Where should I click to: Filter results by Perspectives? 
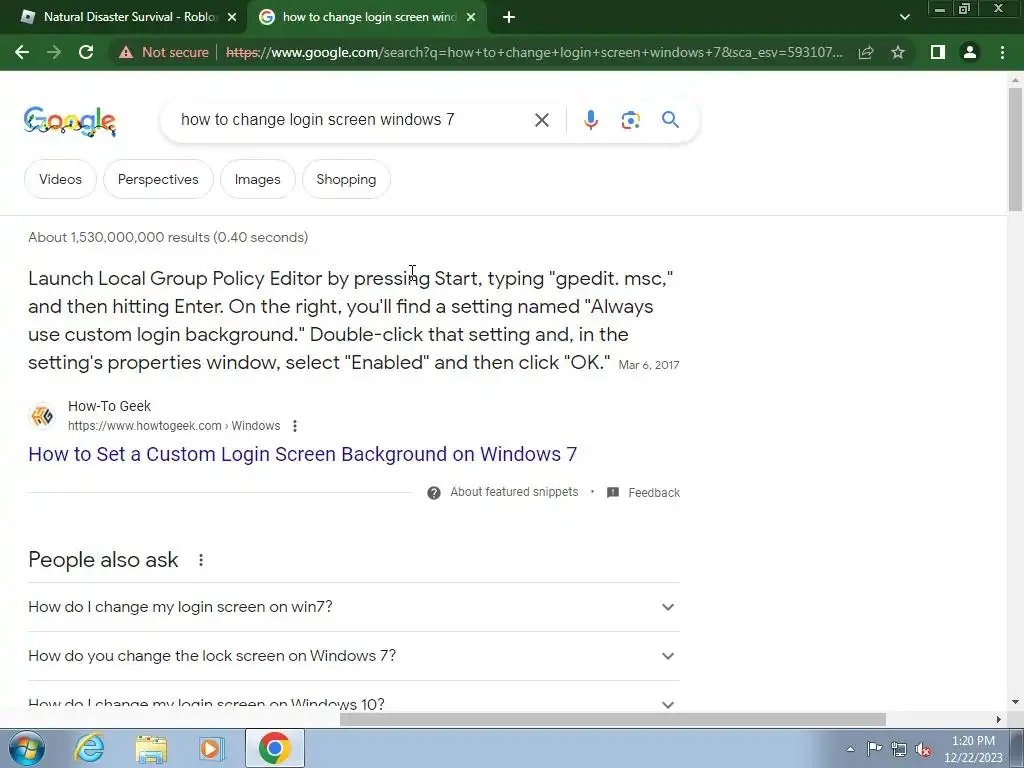click(x=158, y=179)
